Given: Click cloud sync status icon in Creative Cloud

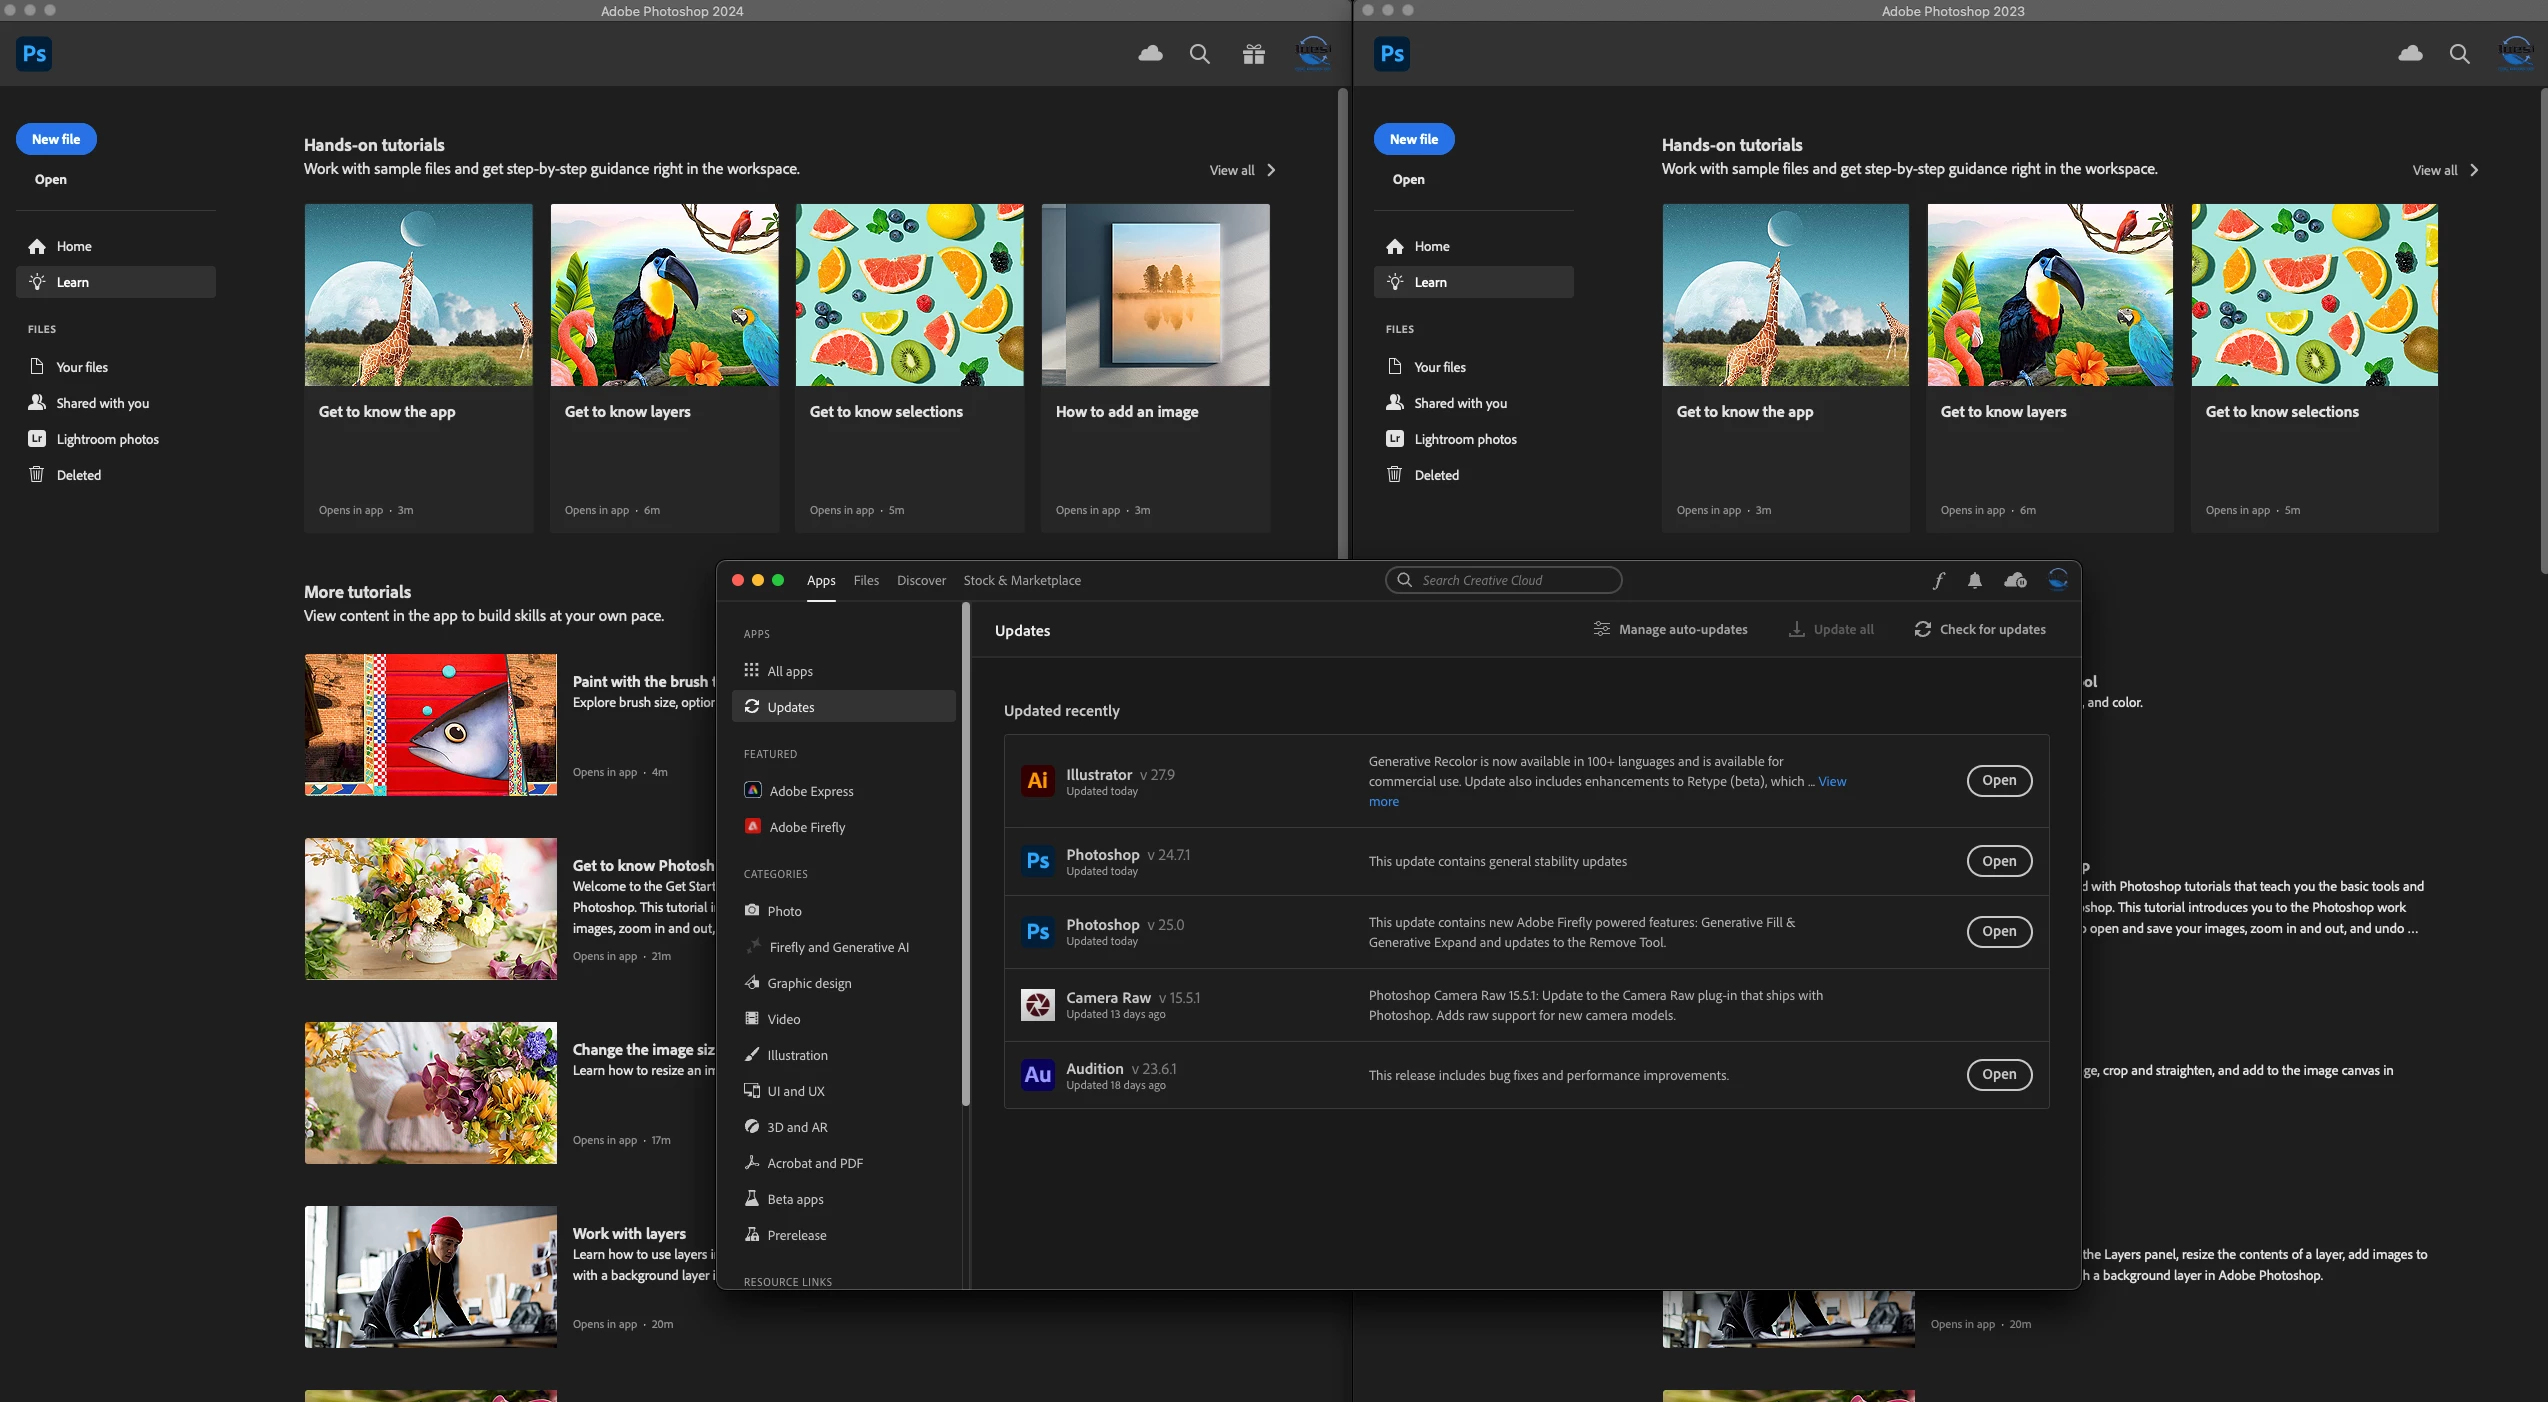Looking at the screenshot, I should point(2015,580).
